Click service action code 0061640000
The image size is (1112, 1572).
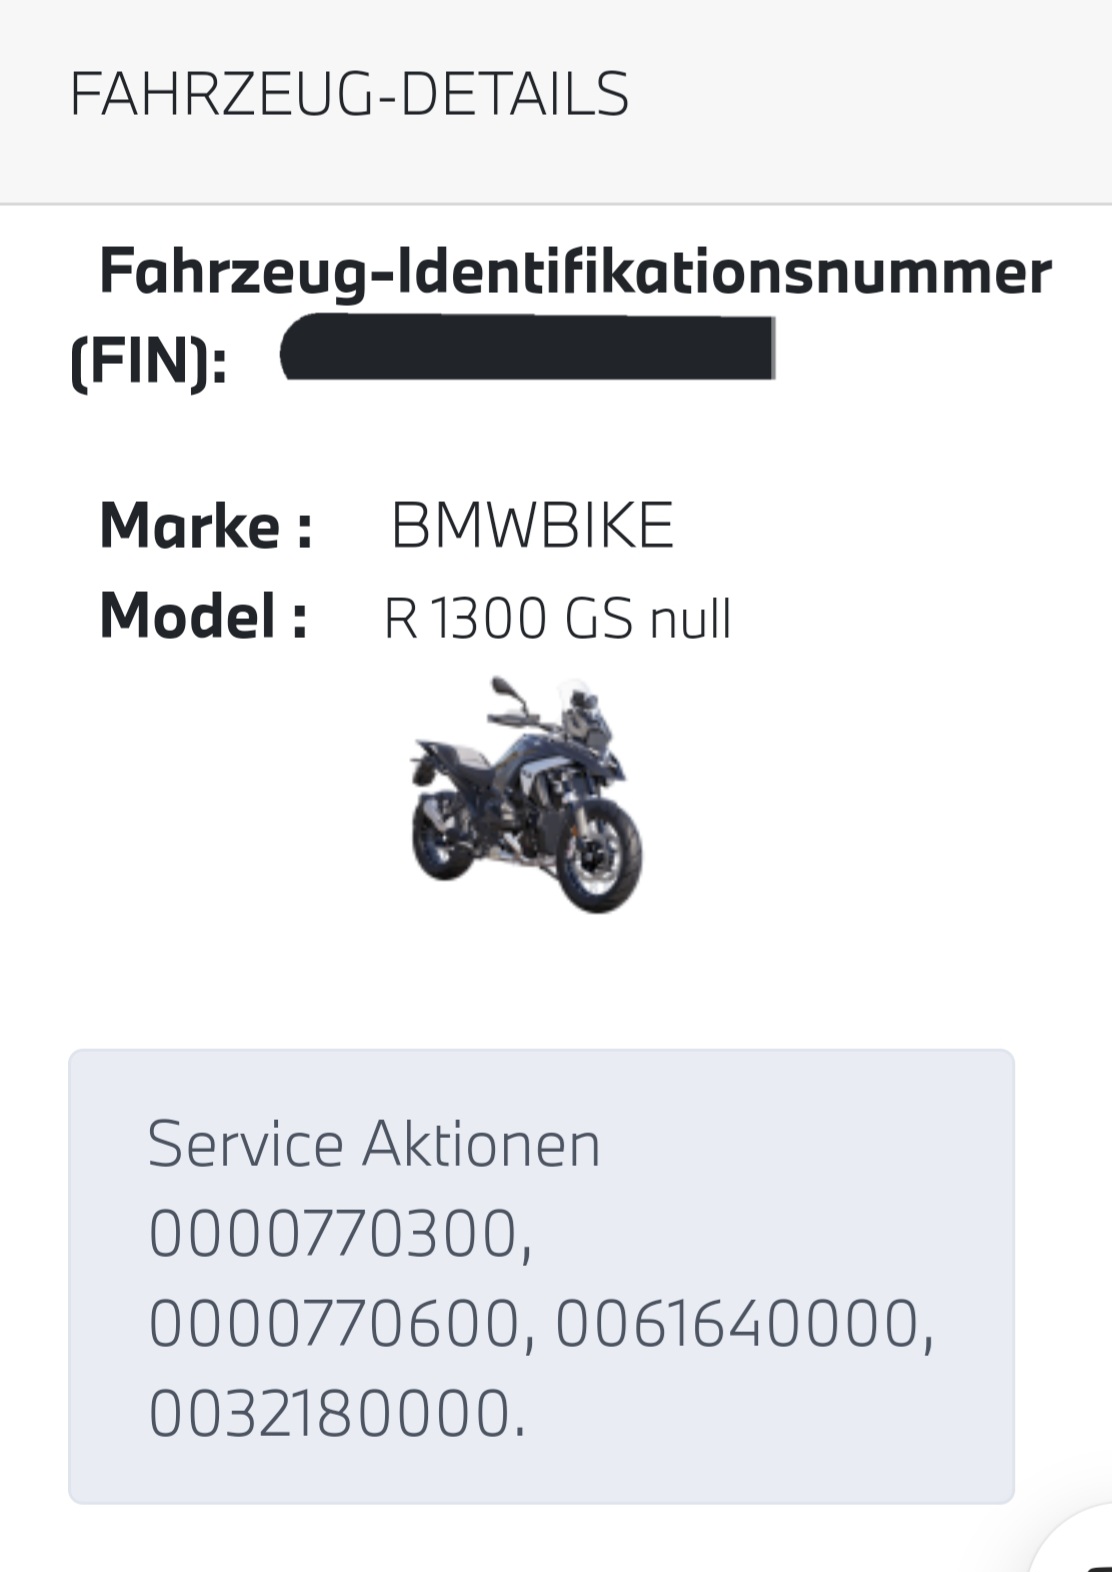[x=737, y=1324]
